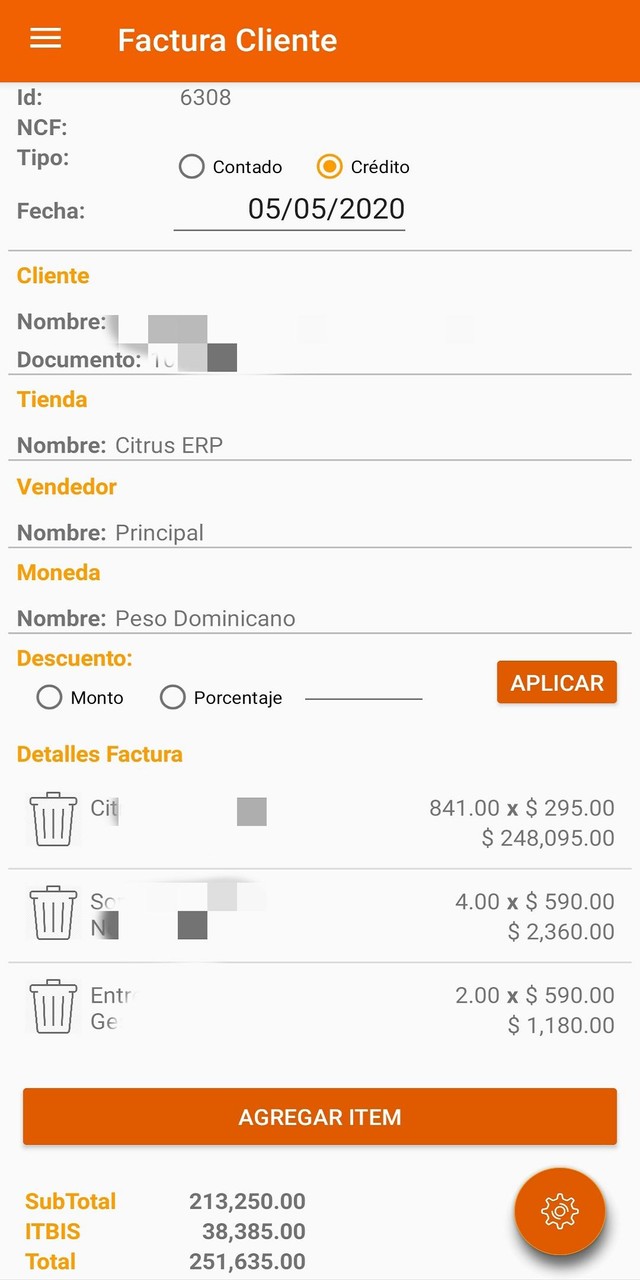Image resolution: width=640 pixels, height=1280 pixels.
Task: Remove the second line item using trash icon
Action: point(52,912)
